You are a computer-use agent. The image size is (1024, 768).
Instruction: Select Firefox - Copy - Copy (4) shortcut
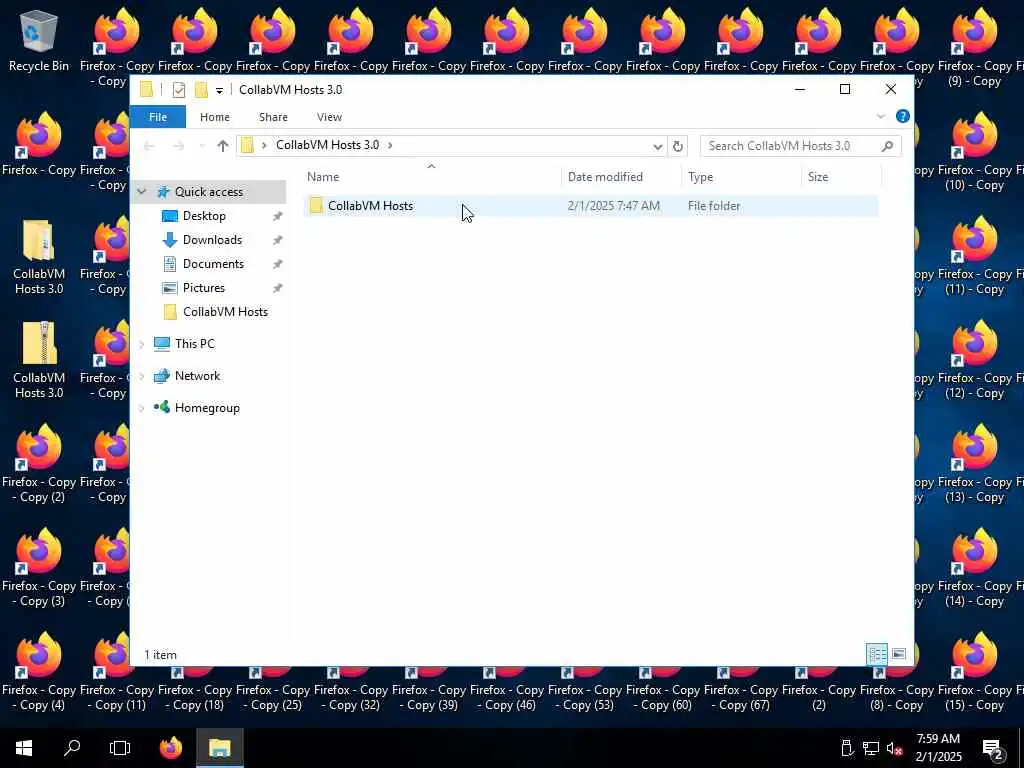(x=39, y=671)
